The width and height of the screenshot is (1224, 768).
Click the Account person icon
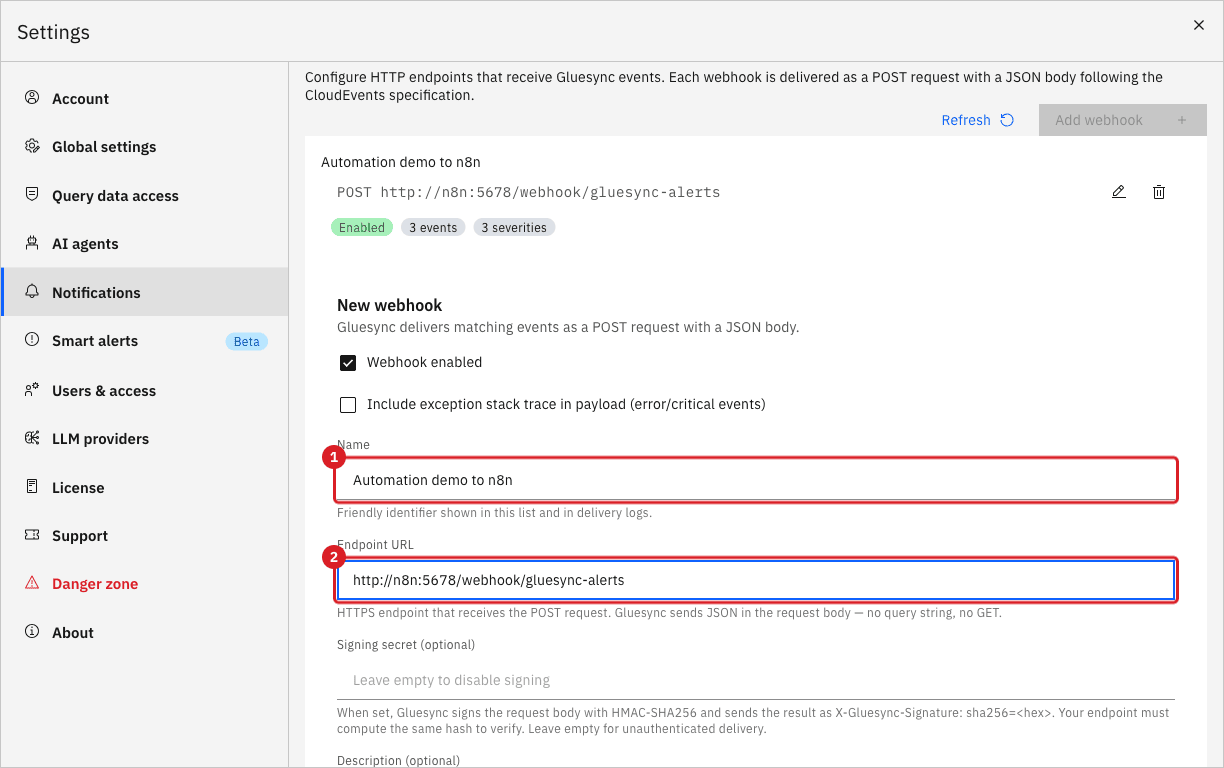click(x=32, y=98)
